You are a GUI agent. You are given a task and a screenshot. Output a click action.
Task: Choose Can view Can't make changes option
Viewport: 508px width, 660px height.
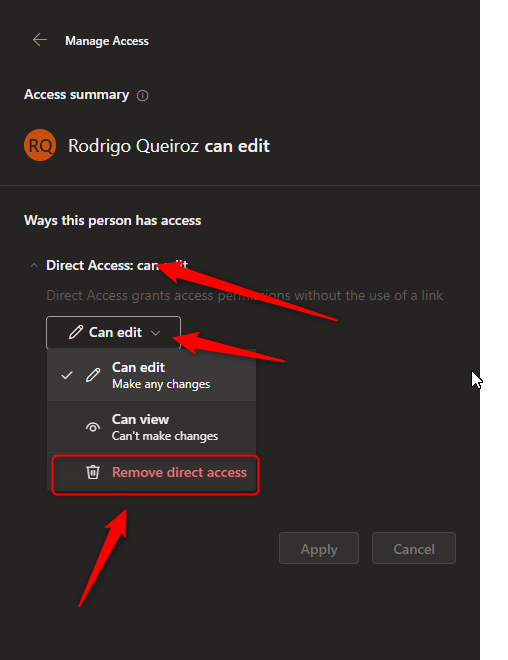pyautogui.click(x=152, y=427)
